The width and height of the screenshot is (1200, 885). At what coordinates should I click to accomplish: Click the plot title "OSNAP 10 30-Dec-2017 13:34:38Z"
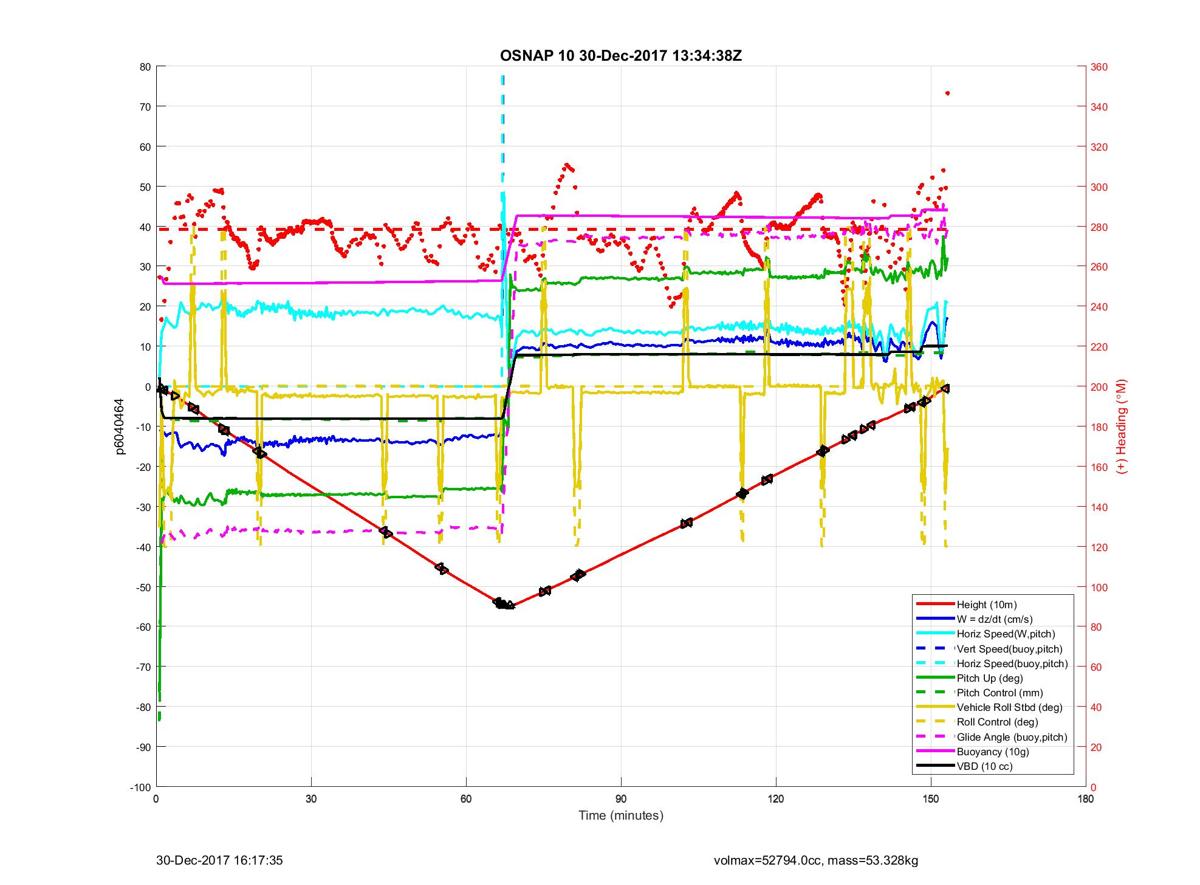(x=620, y=55)
